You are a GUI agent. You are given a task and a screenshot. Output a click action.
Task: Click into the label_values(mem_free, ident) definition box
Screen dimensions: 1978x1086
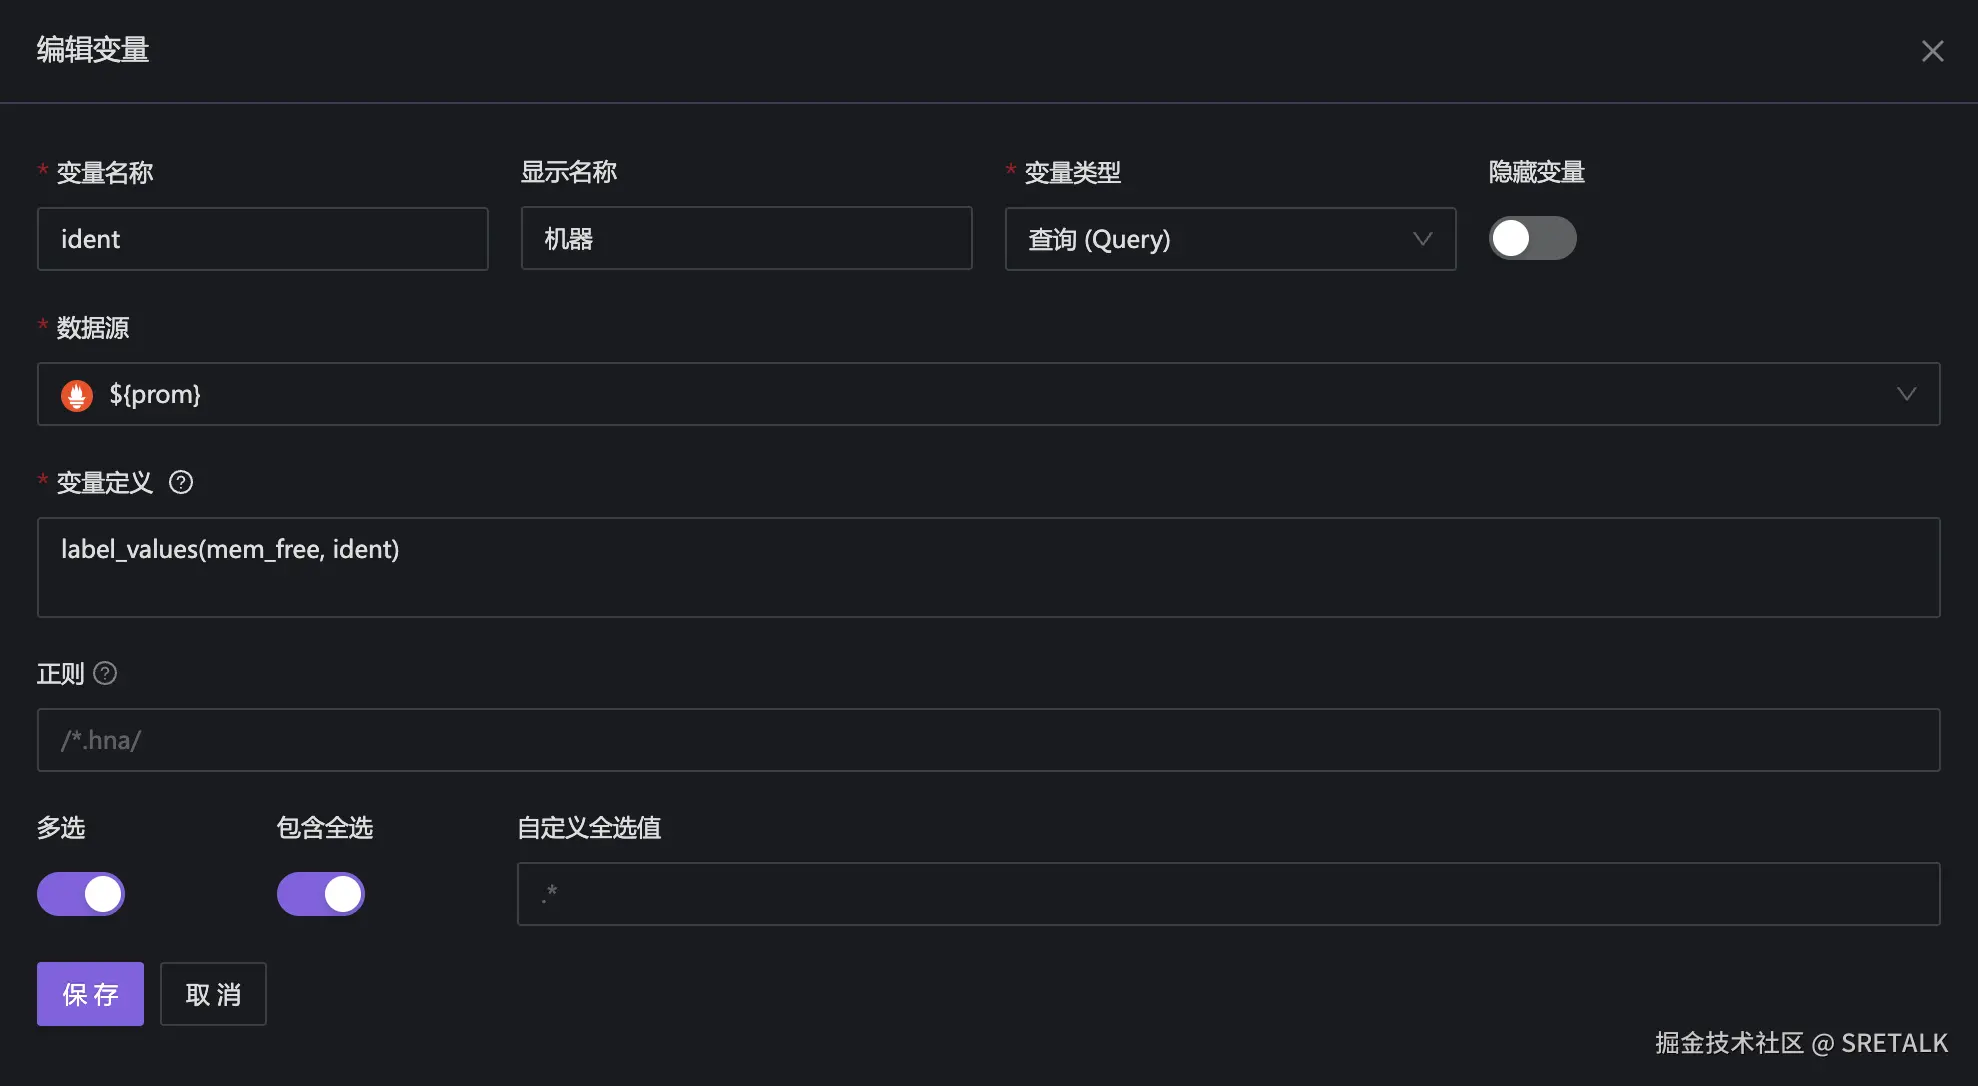pyautogui.click(x=988, y=567)
